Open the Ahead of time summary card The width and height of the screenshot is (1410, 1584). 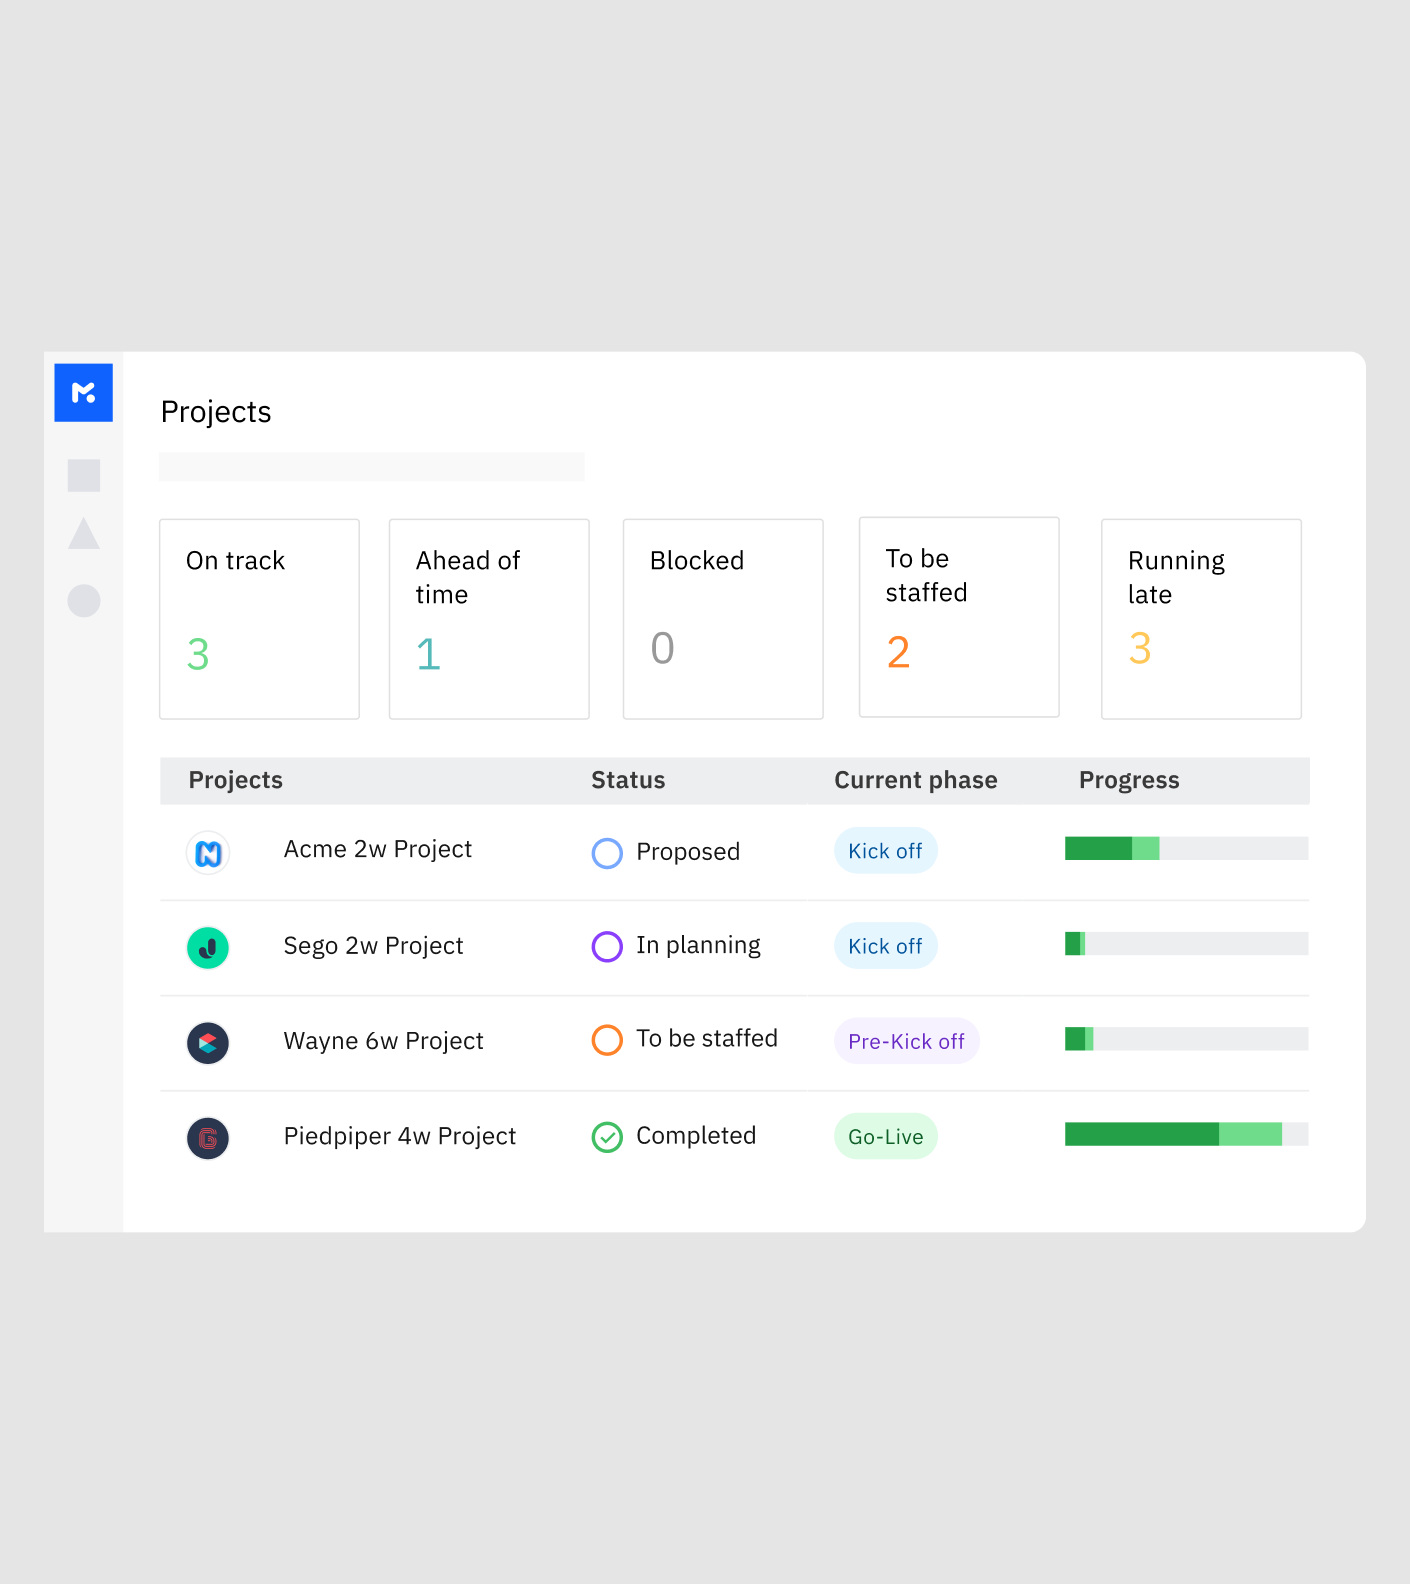pyautogui.click(x=489, y=619)
